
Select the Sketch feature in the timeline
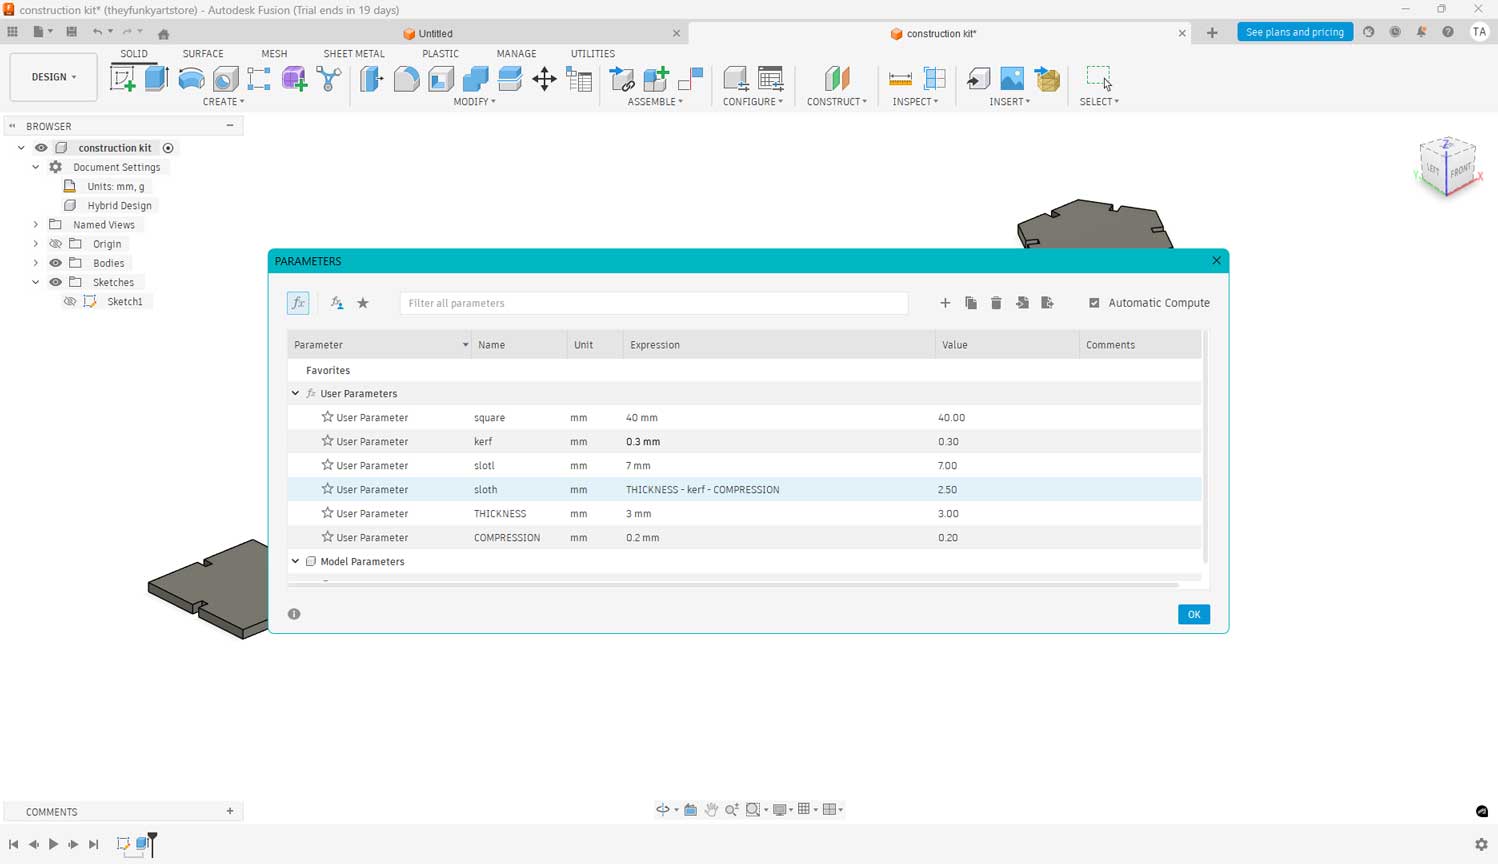123,844
